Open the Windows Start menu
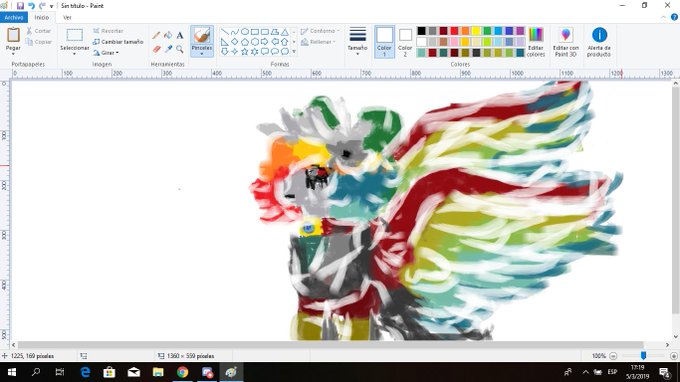The image size is (680, 382). point(12,372)
